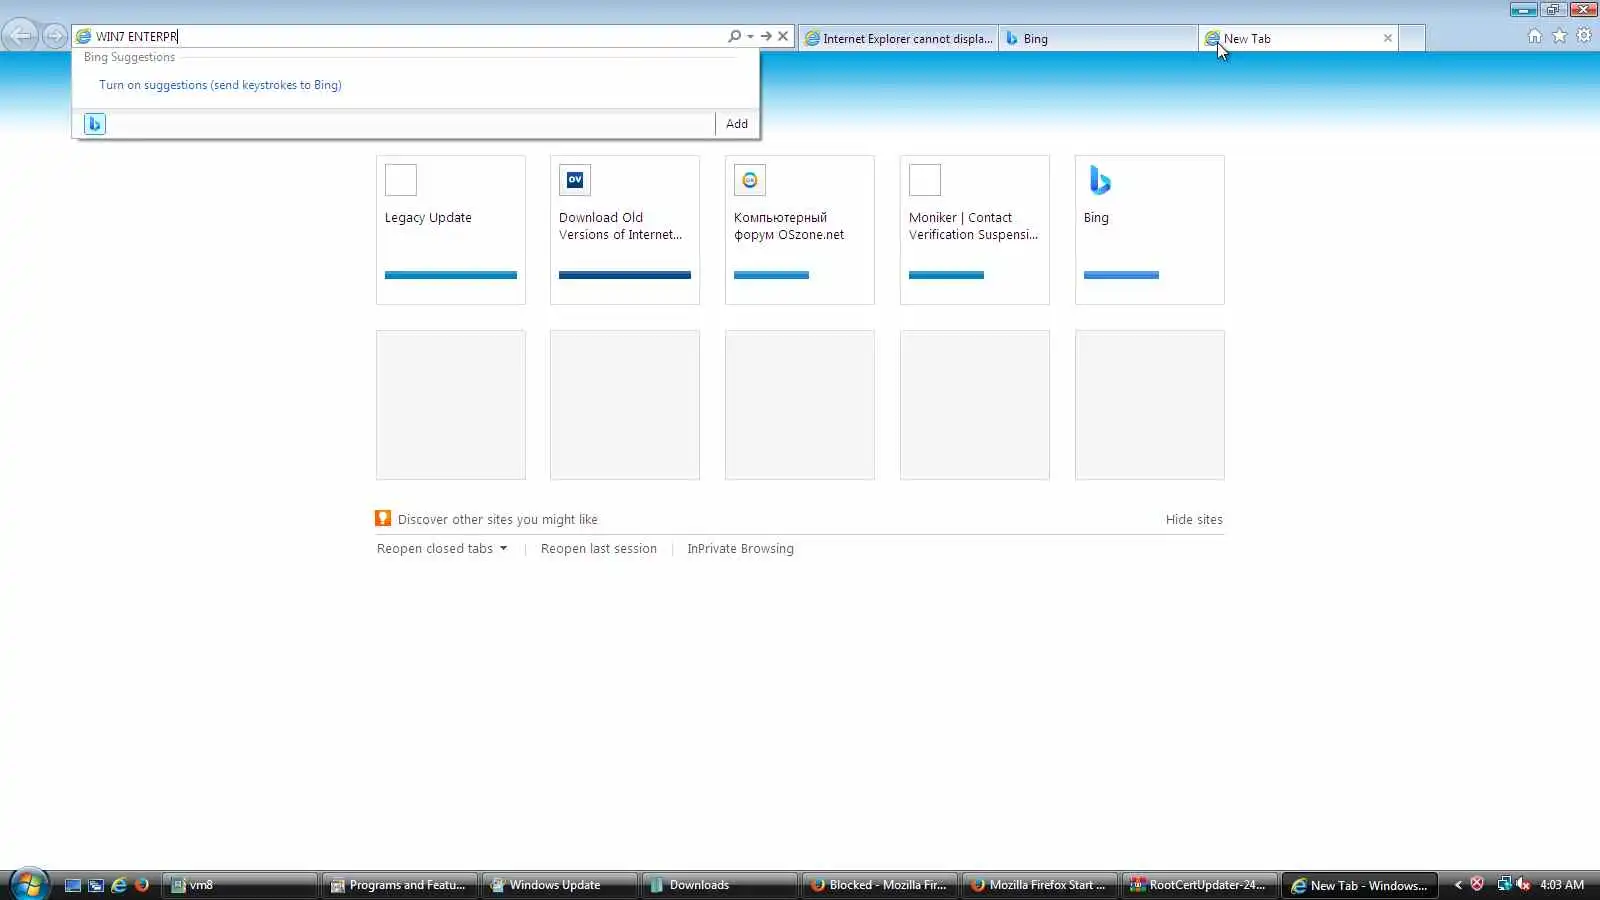Click the 4:03 AM system clock
The image size is (1600, 900).
1562,885
